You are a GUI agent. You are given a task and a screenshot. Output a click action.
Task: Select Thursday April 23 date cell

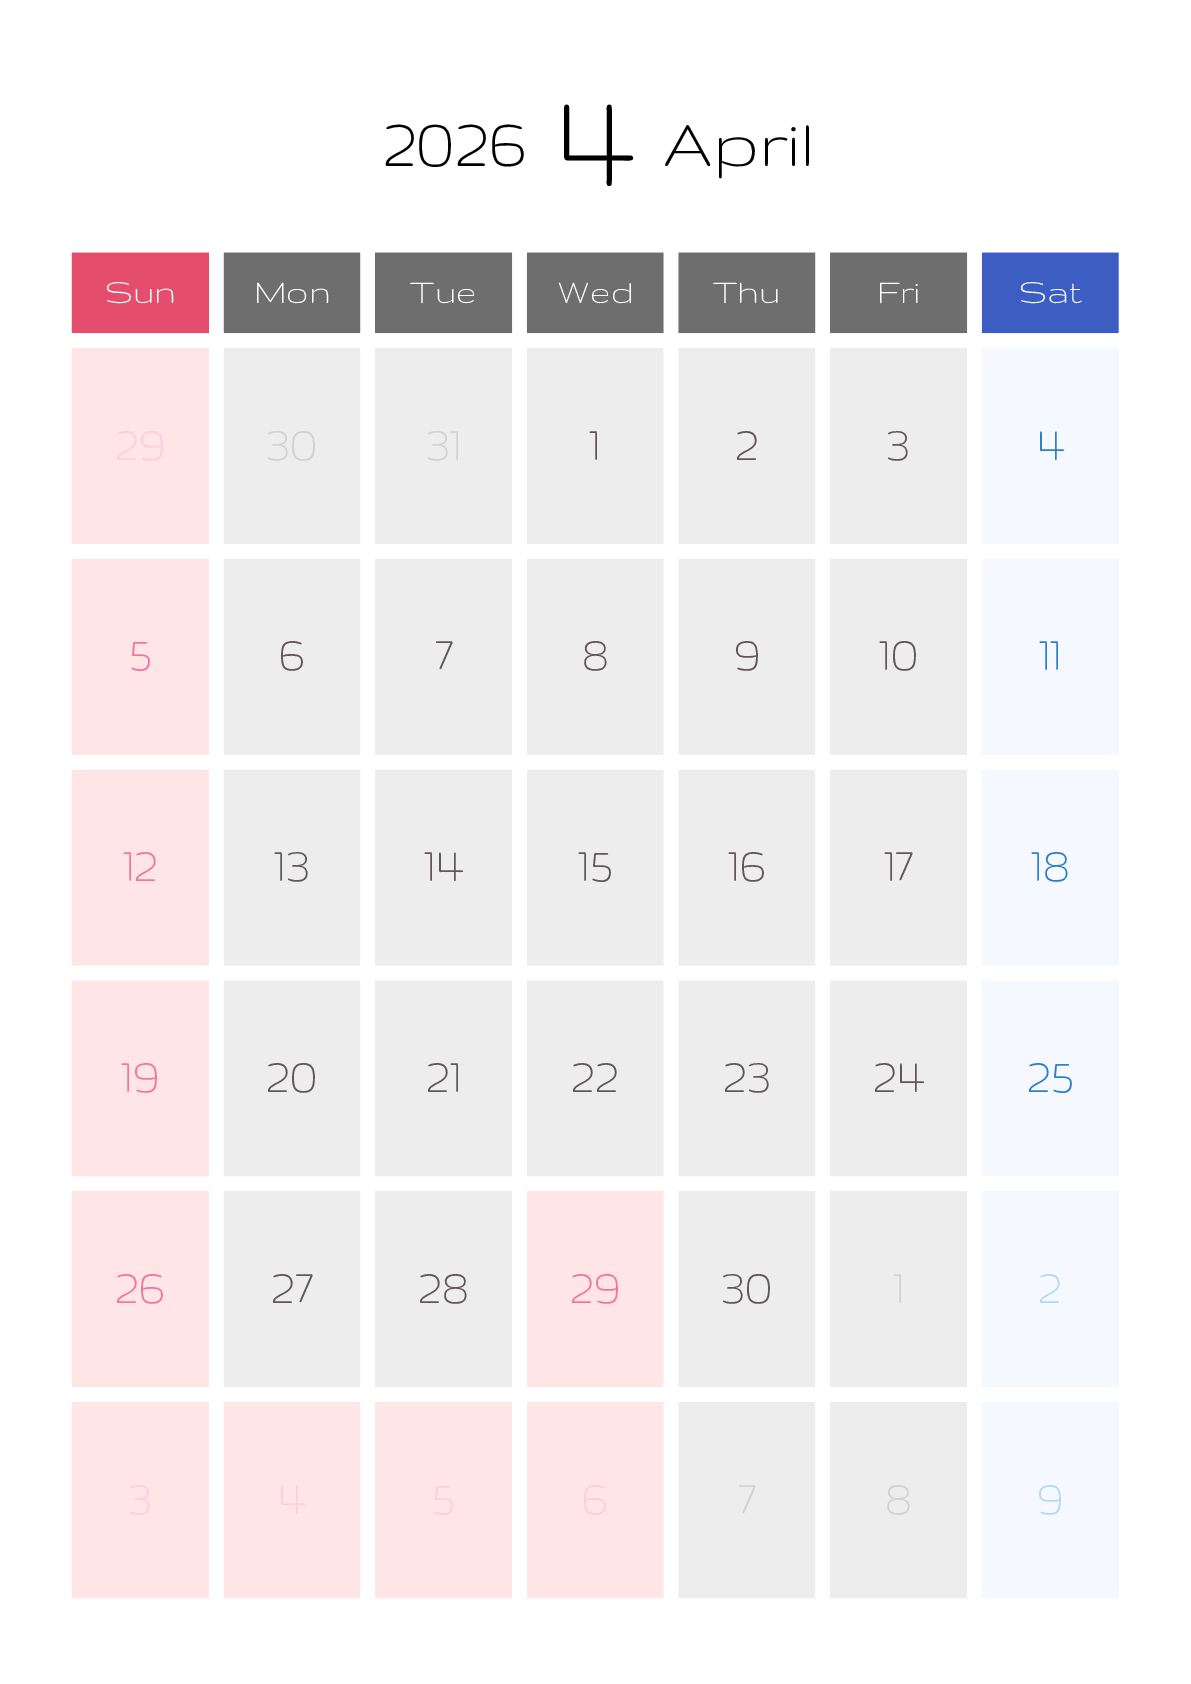[746, 1077]
